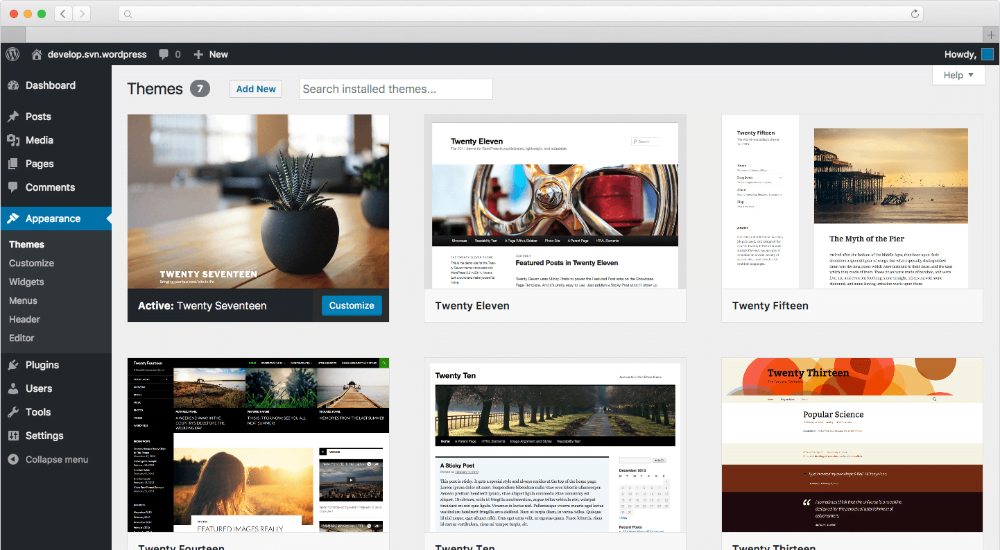Click the magnifier icon in address bar
This screenshot has height=550, width=1000.
(x=128, y=14)
